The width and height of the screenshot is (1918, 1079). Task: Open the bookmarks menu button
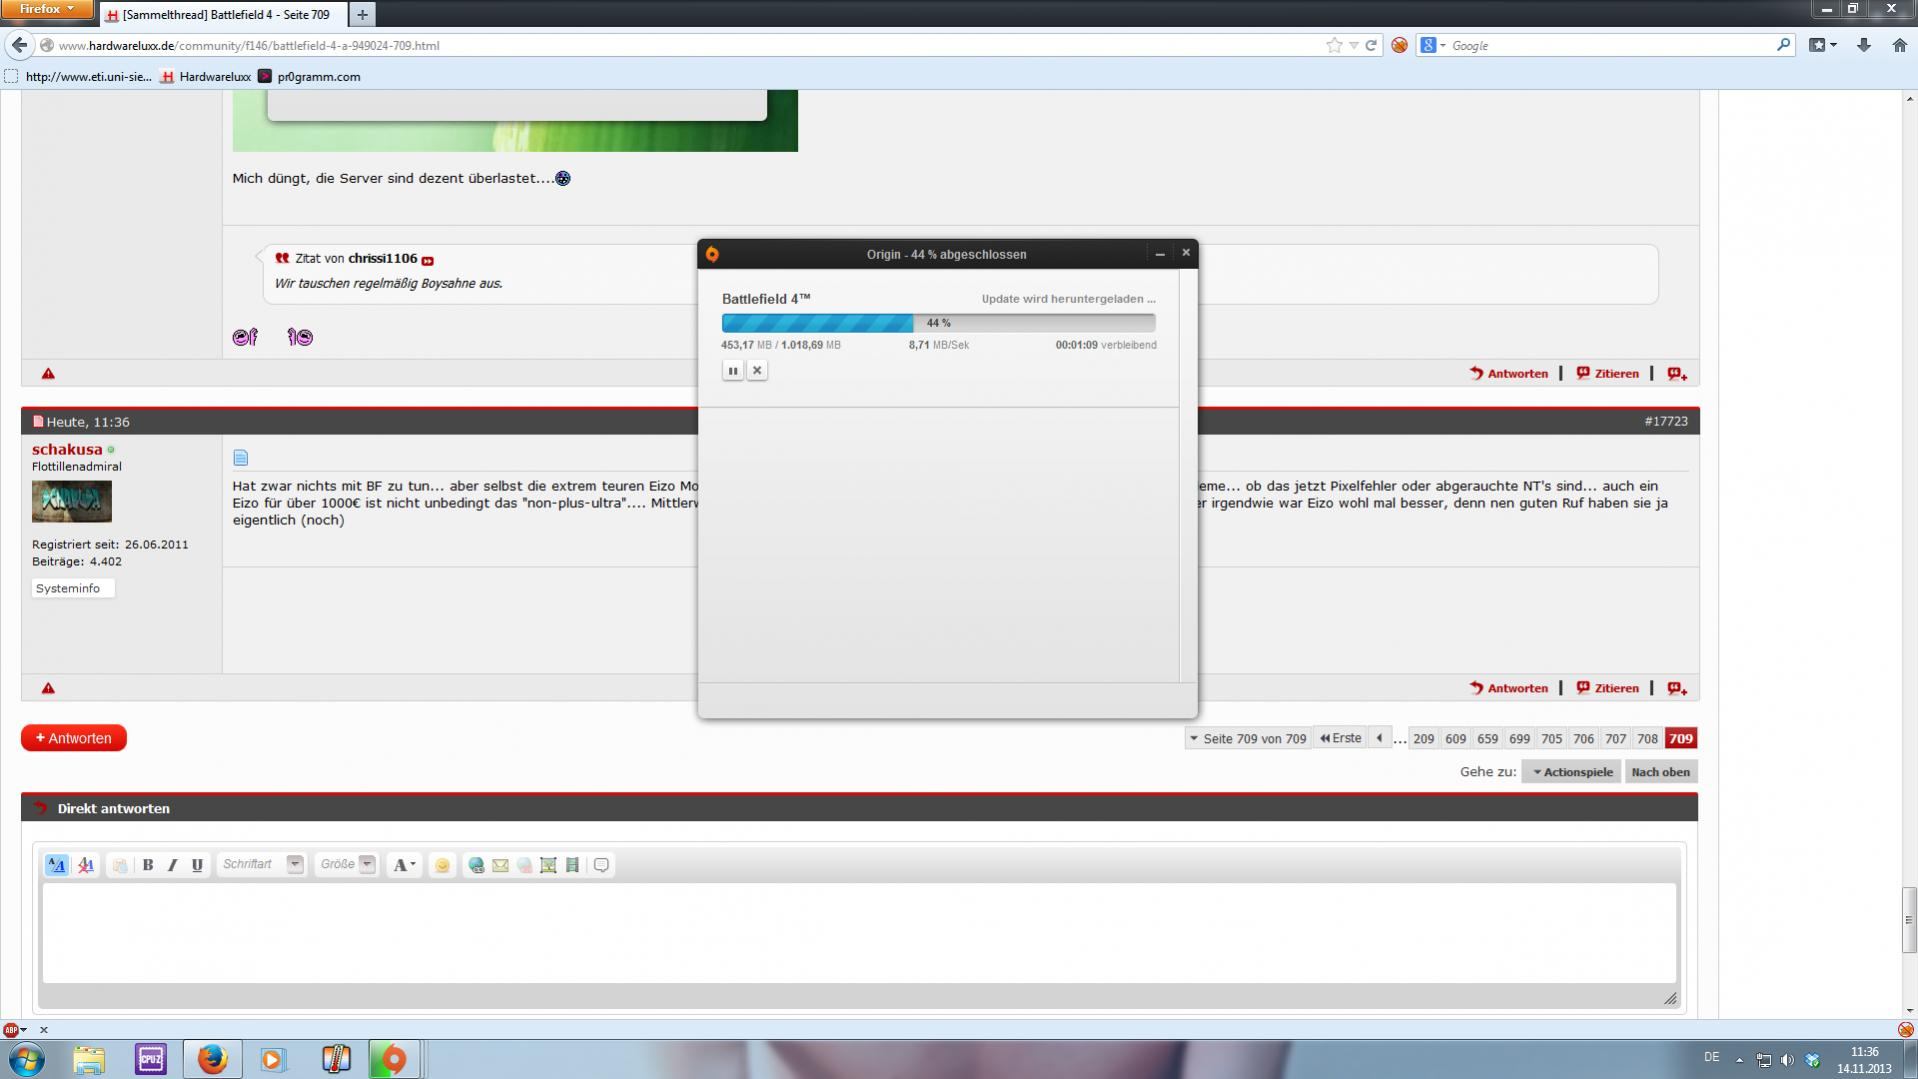[1822, 45]
